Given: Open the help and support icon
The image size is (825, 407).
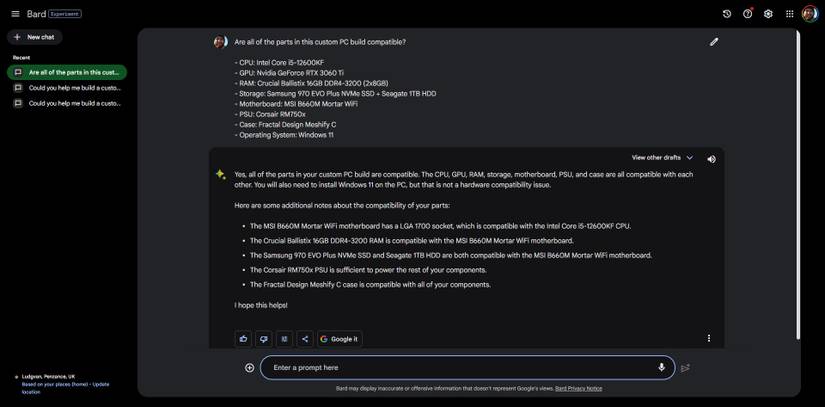Looking at the screenshot, I should [x=747, y=14].
